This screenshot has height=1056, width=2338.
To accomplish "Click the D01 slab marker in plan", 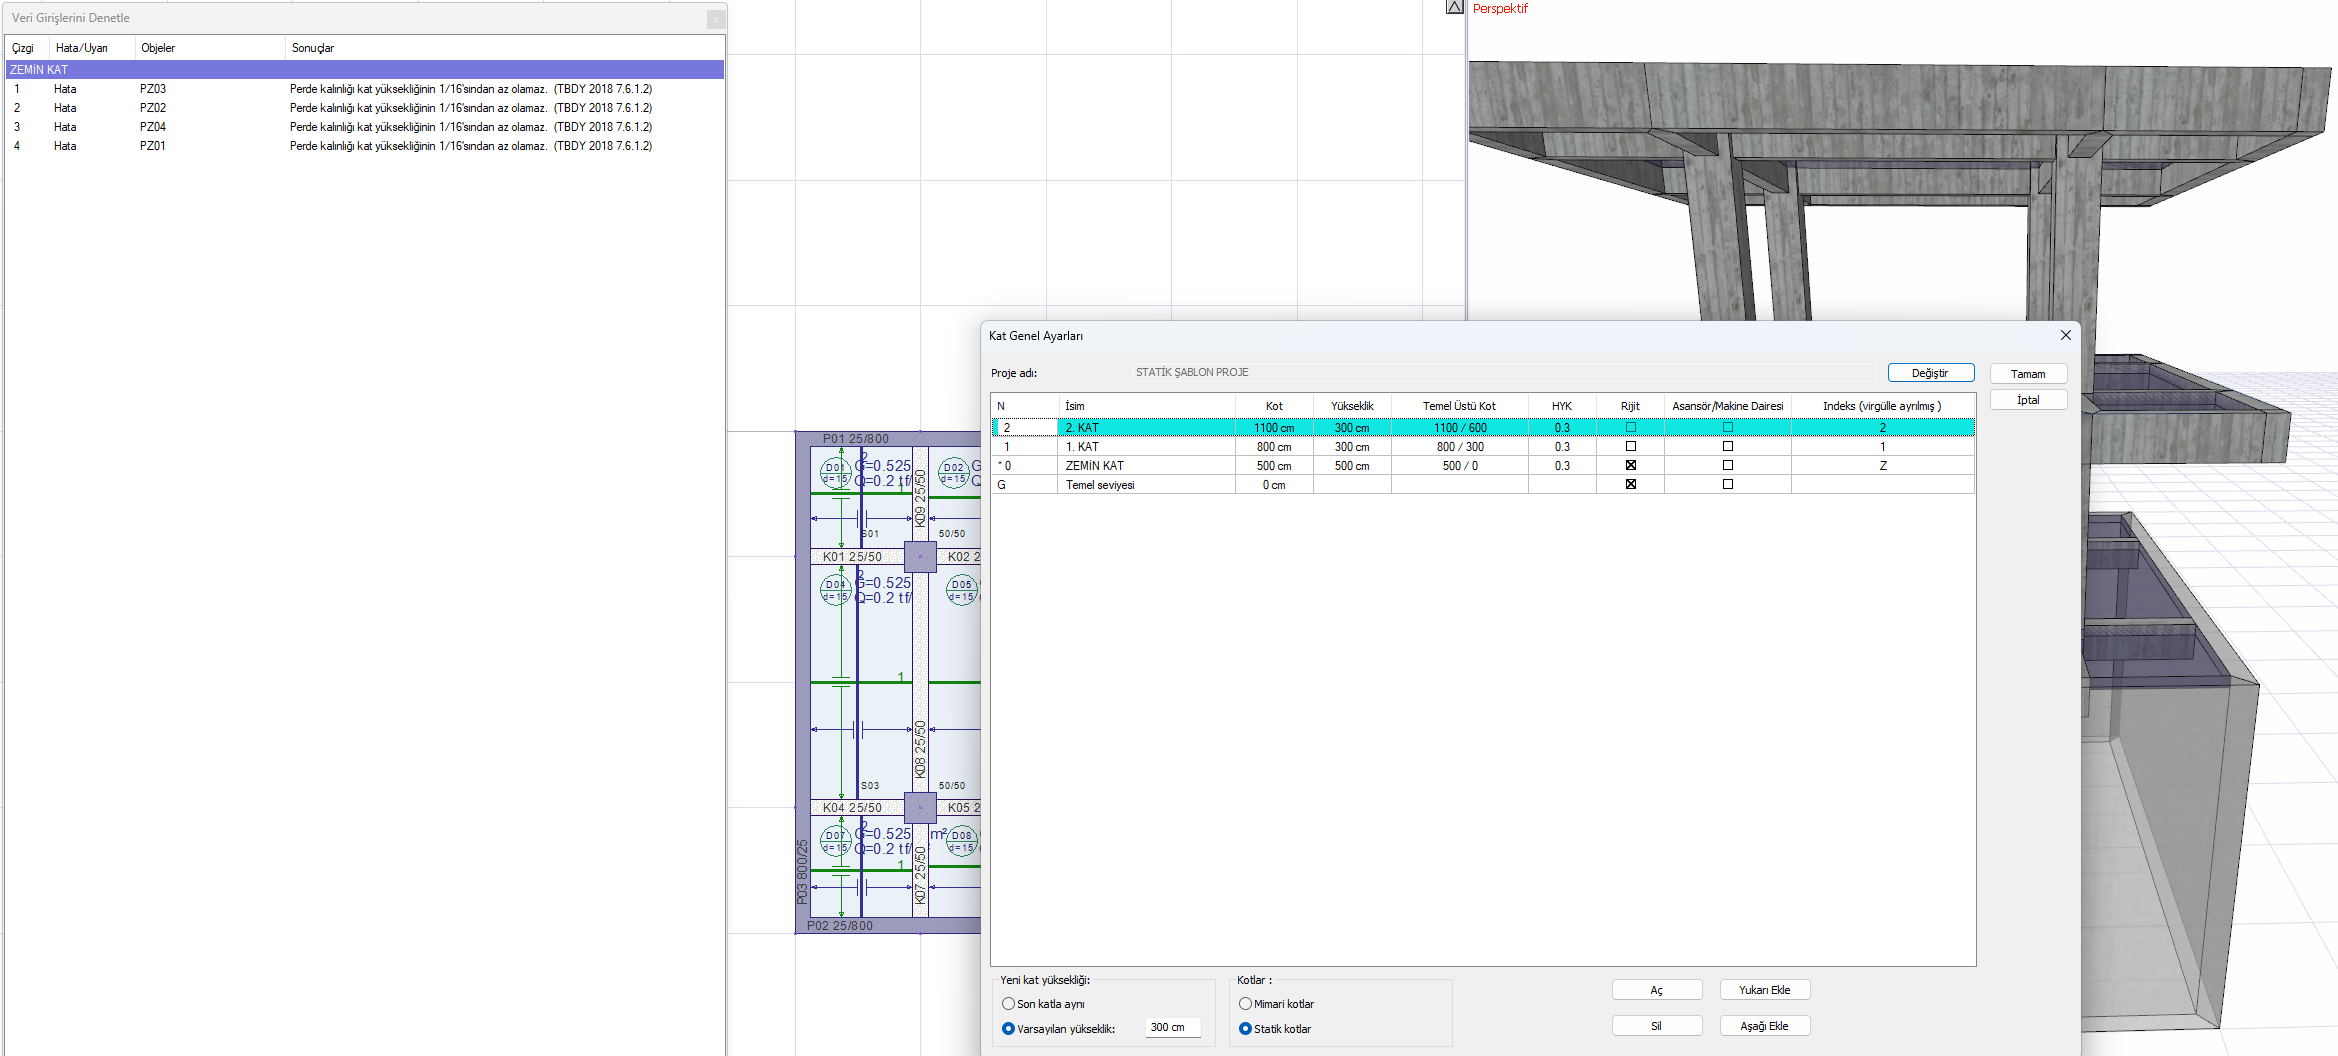I will [x=835, y=473].
